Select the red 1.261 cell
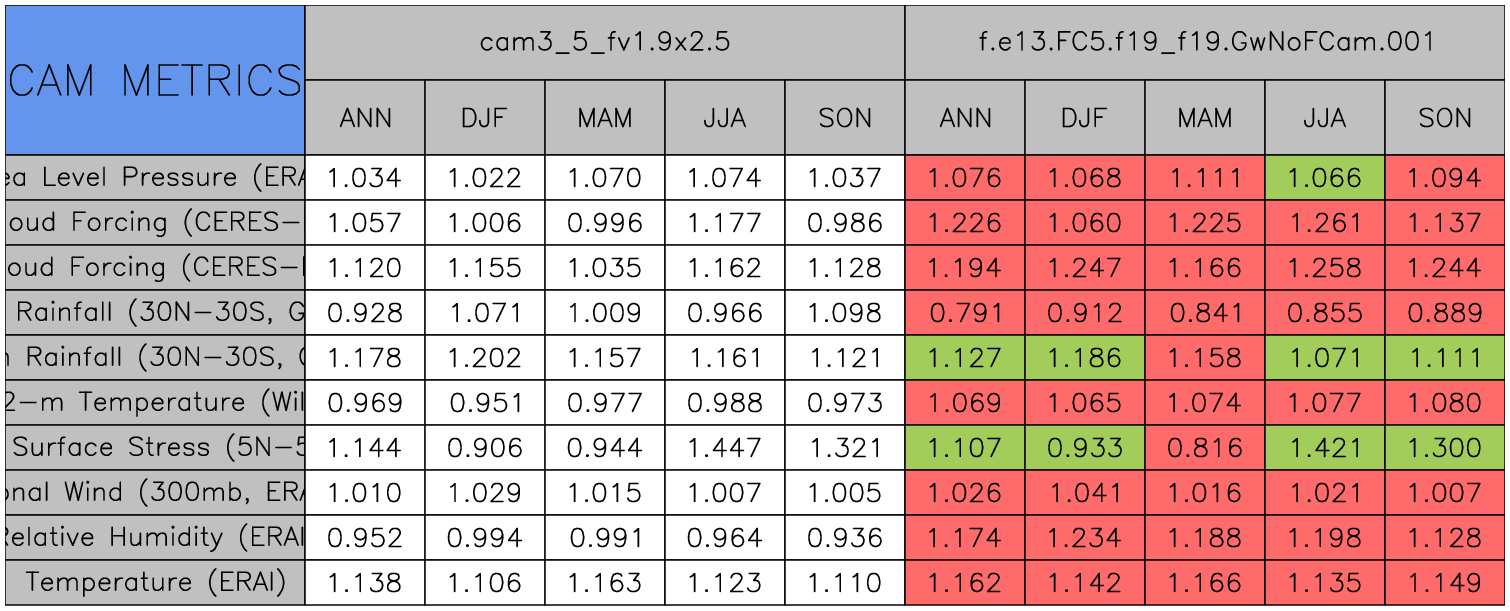Viewport: 1510px width, 611px height. click(x=1324, y=223)
